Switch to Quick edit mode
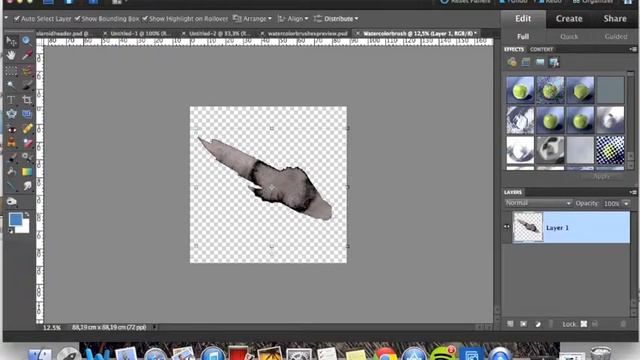Screen dimensions: 640x360 pyautogui.click(x=569, y=37)
